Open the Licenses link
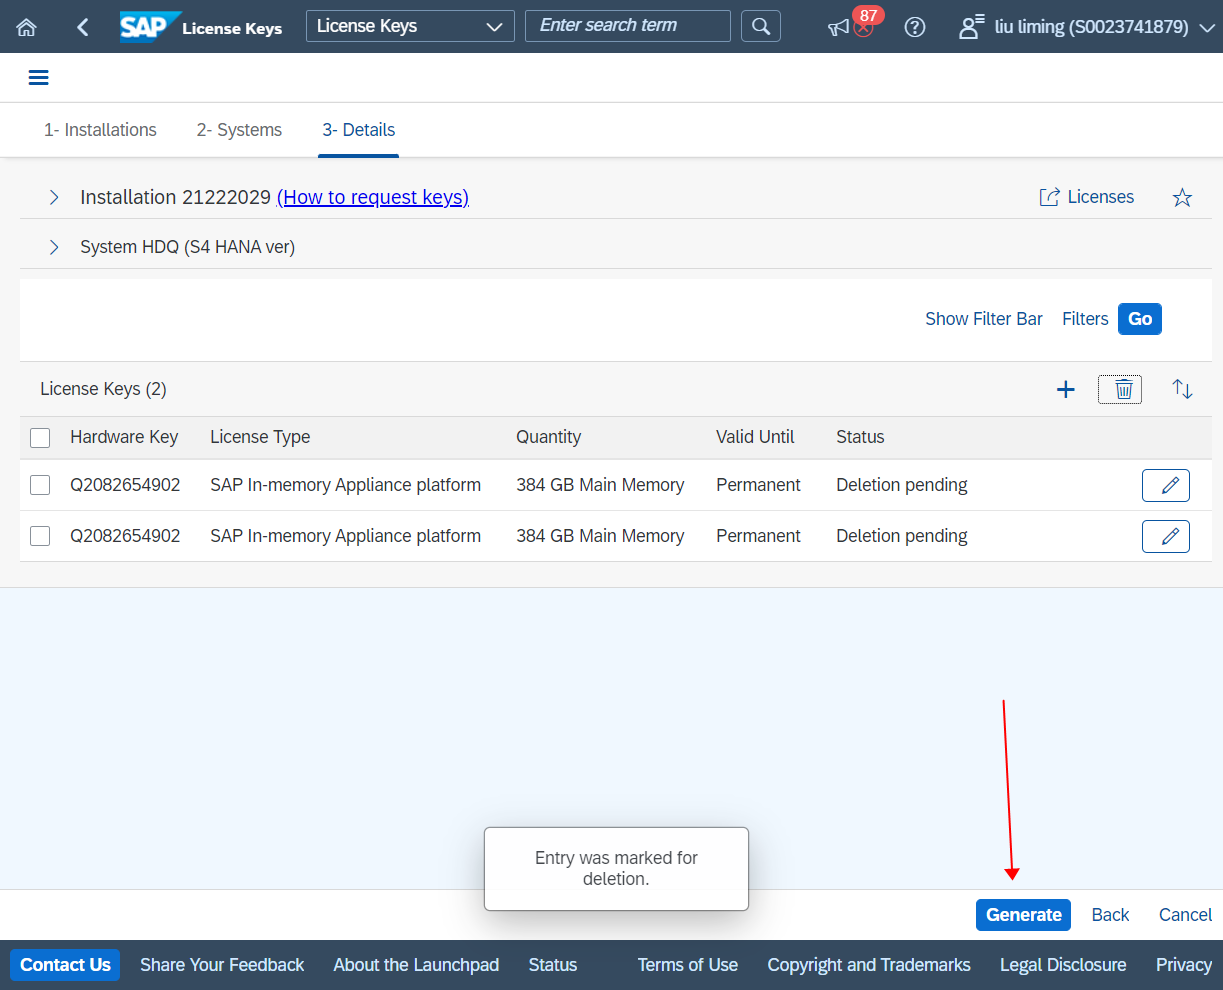 [x=1087, y=197]
